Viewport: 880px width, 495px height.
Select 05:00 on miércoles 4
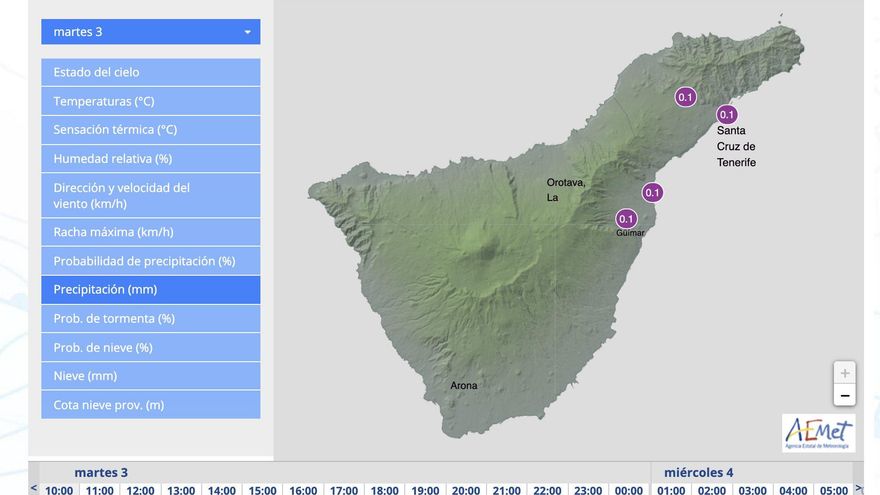click(833, 490)
